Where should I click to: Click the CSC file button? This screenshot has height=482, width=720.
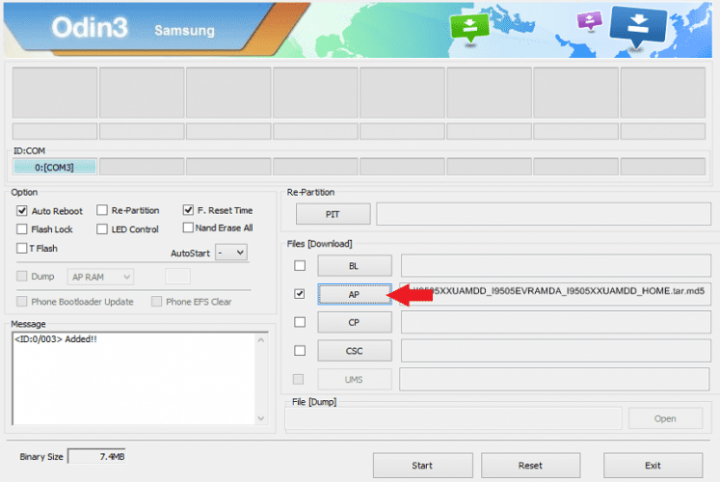pos(354,351)
